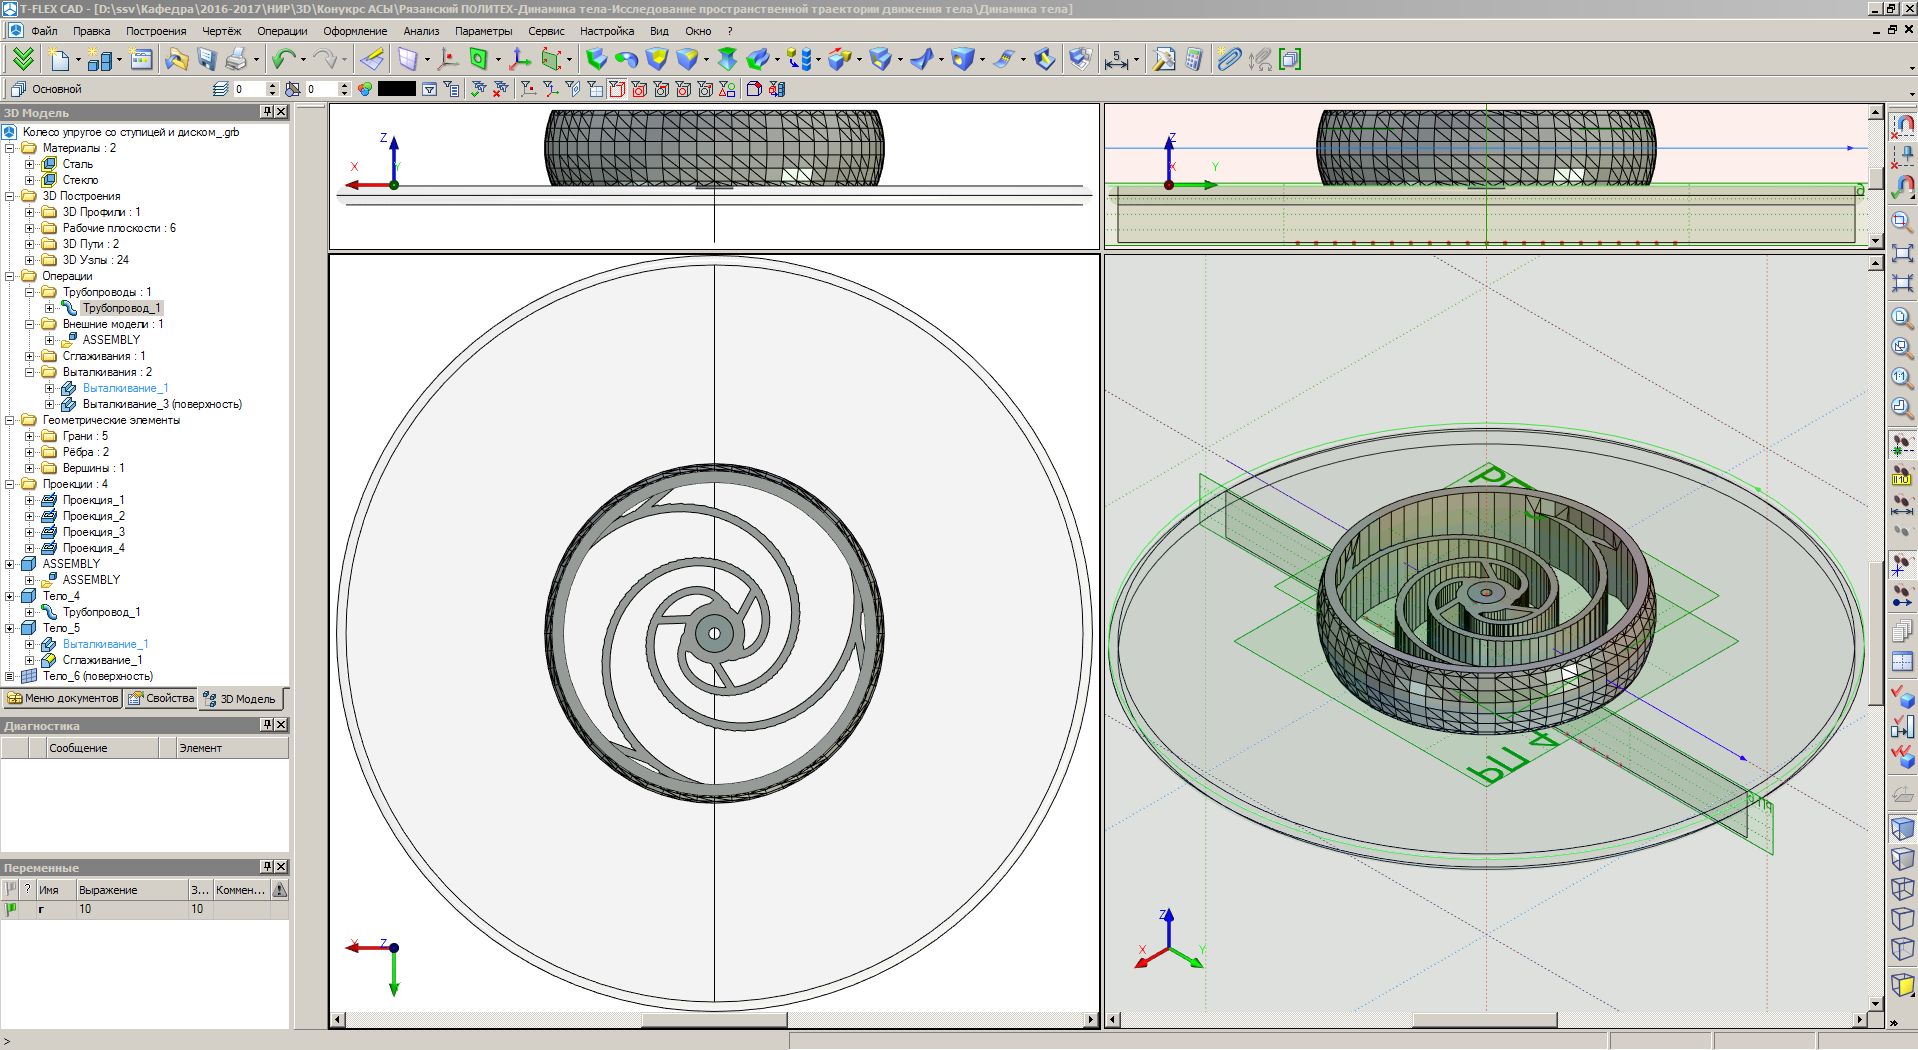This screenshot has height=1050, width=1918.
Task: Sort by the Сообщение column header
Action: coord(103,748)
